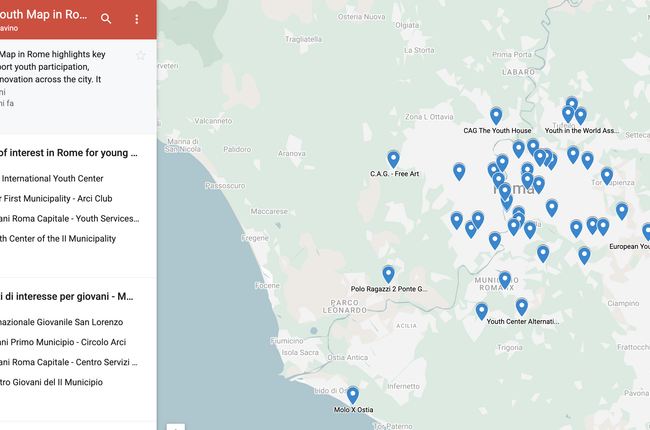Click the Fiumicino place label on map
The height and width of the screenshot is (430, 650).
[x=287, y=341]
